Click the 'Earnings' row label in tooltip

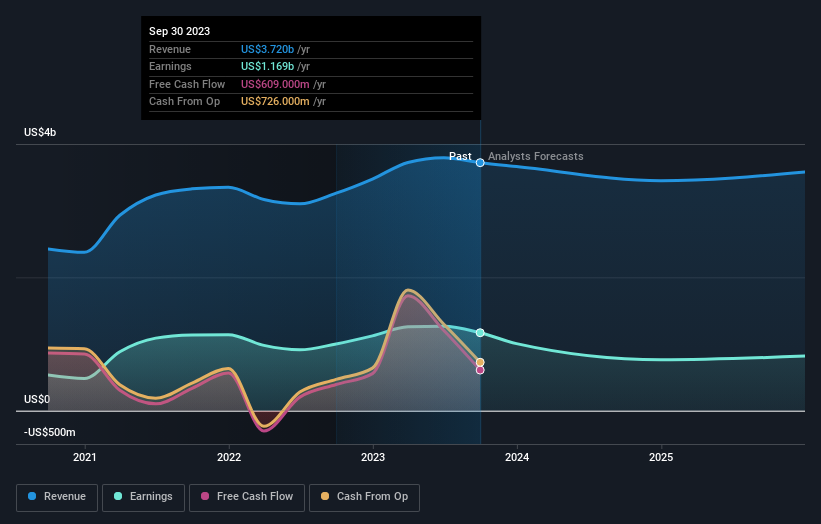(170, 66)
